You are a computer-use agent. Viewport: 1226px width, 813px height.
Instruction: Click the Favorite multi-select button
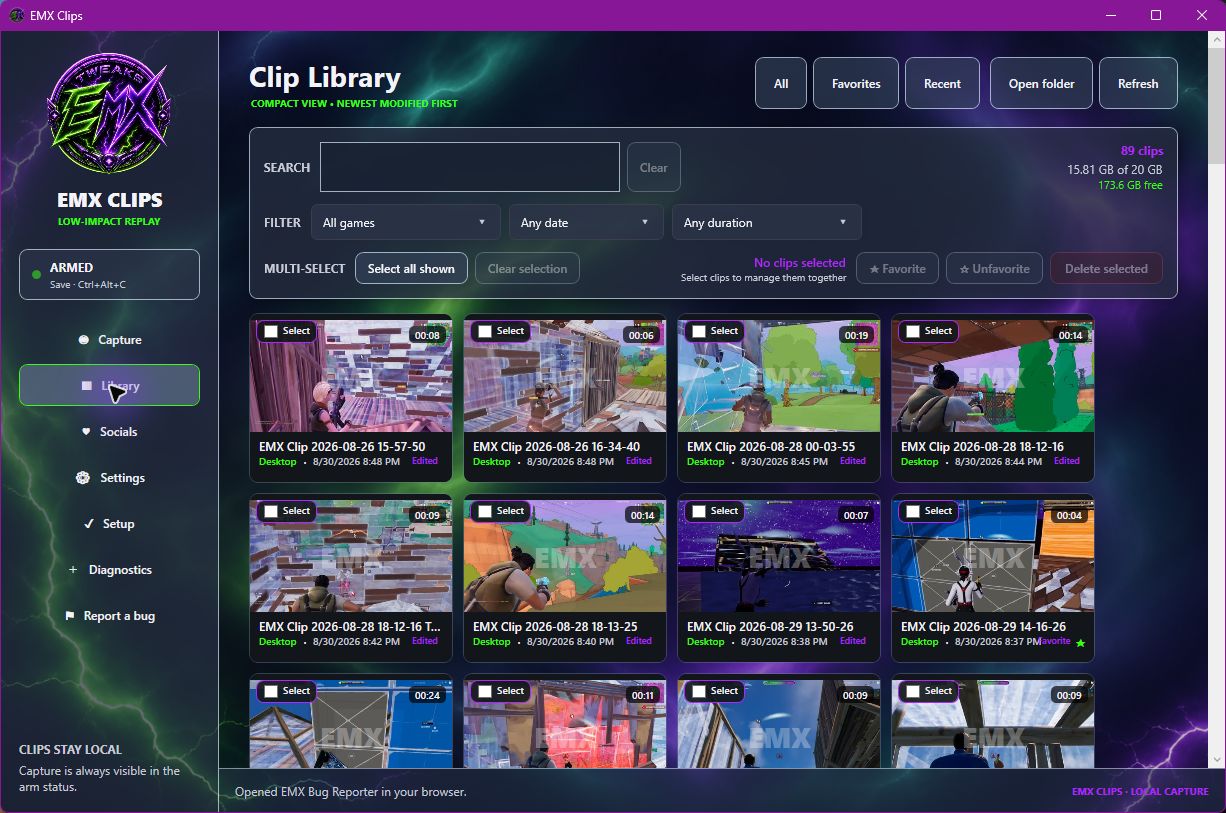(x=897, y=268)
